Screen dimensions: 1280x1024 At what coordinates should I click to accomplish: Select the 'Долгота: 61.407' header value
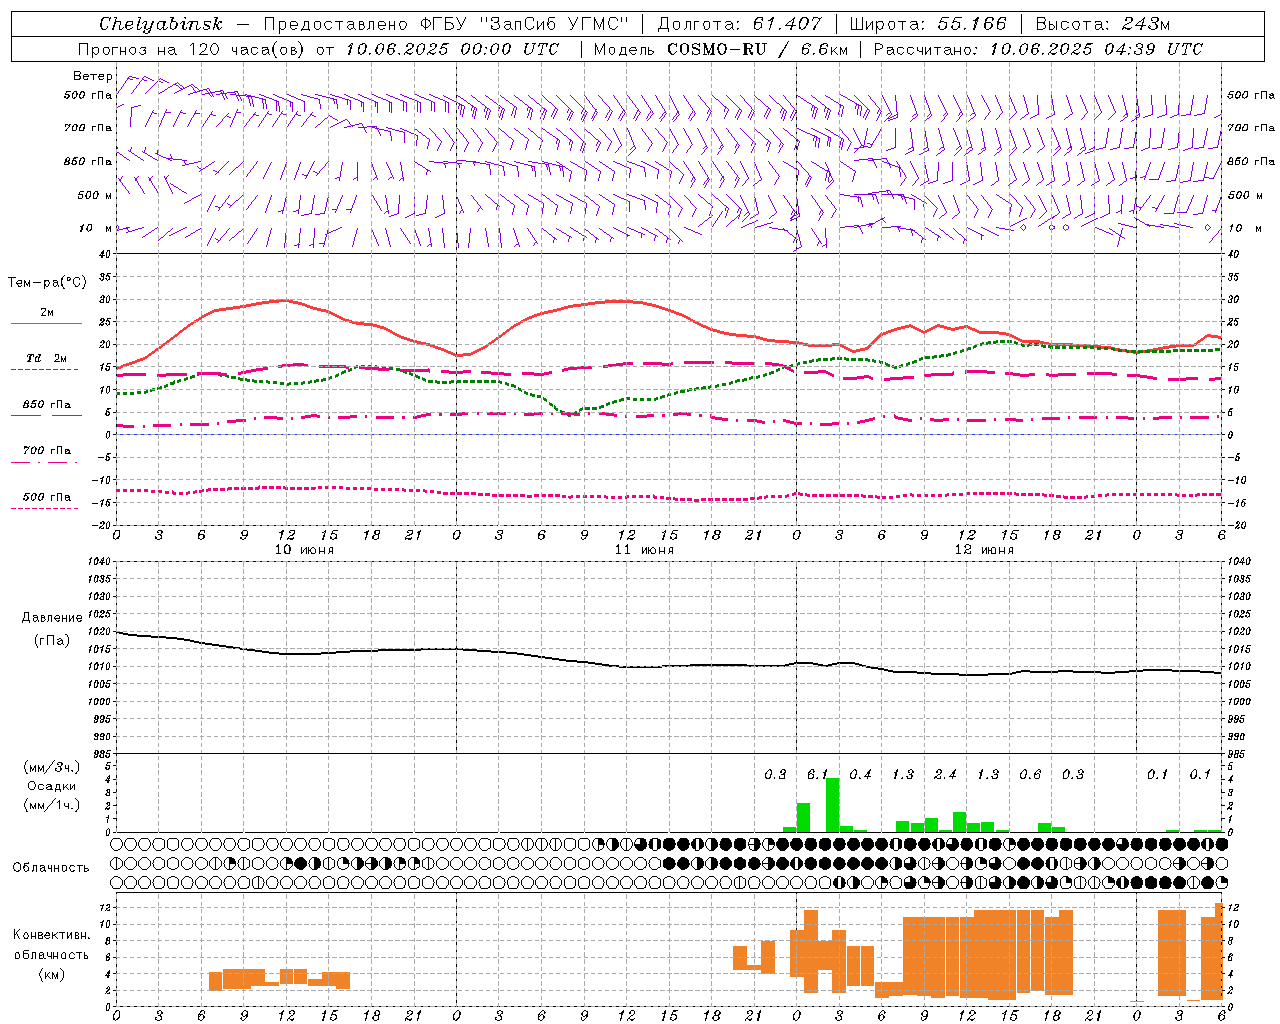point(739,24)
